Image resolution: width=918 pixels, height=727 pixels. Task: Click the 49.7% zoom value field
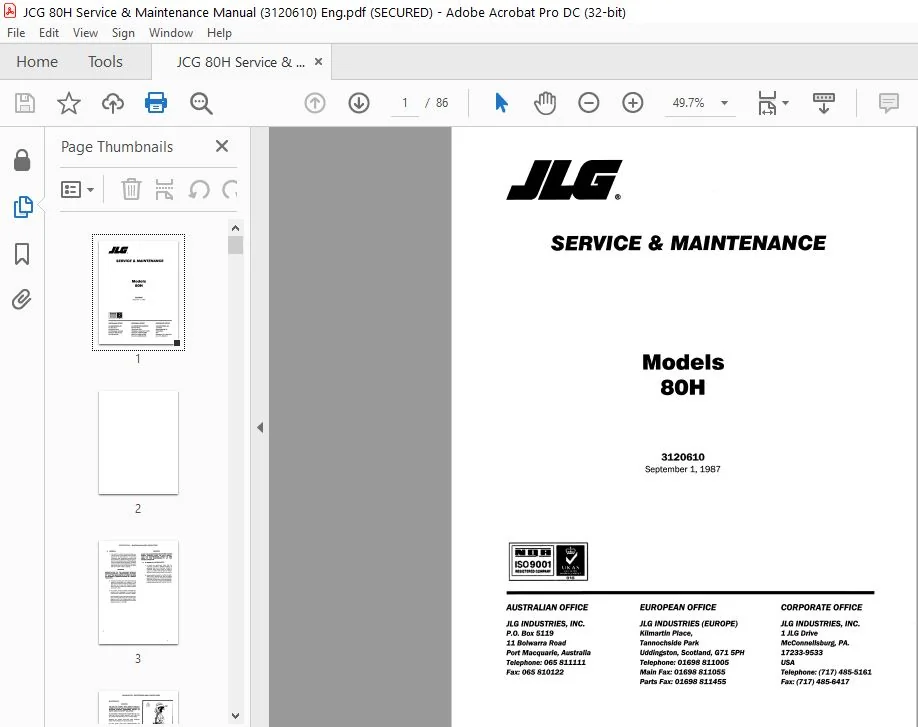point(688,103)
